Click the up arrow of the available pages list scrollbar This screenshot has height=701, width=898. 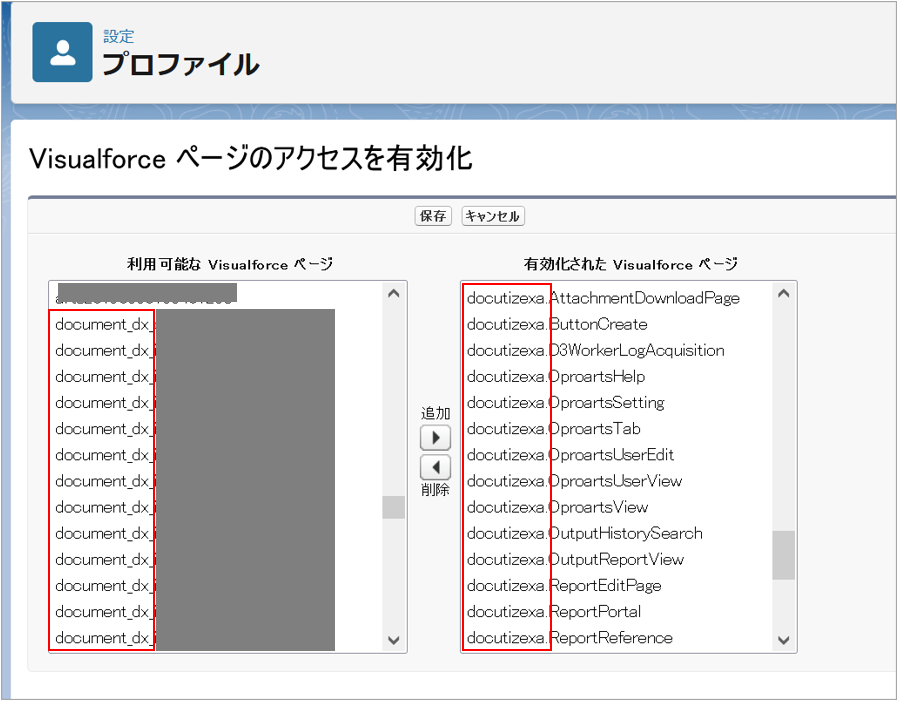(394, 294)
